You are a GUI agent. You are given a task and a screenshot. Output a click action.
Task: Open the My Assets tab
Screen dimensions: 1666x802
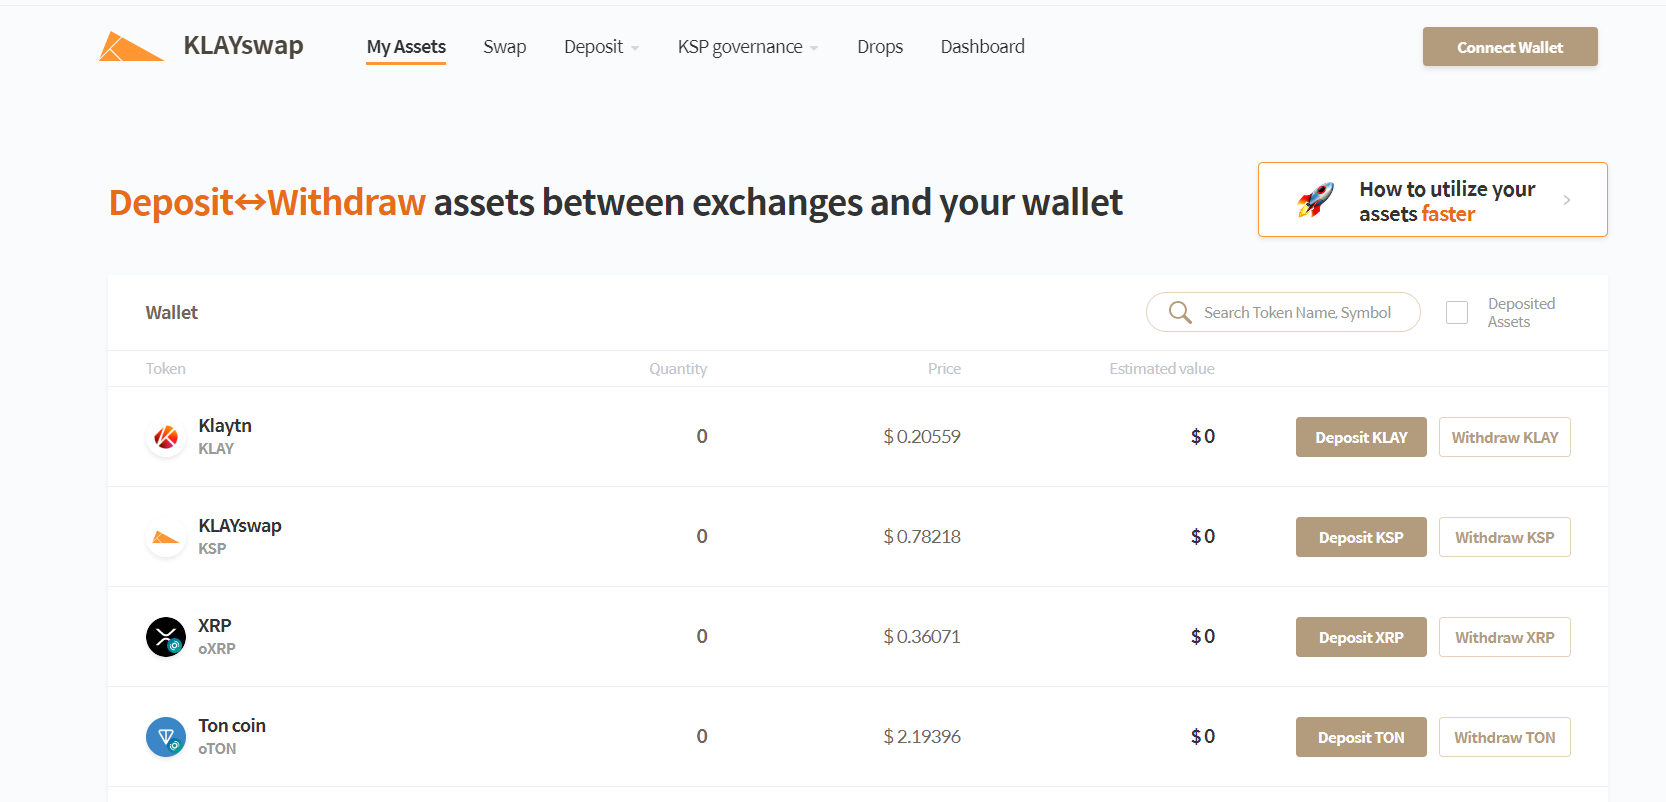406,47
